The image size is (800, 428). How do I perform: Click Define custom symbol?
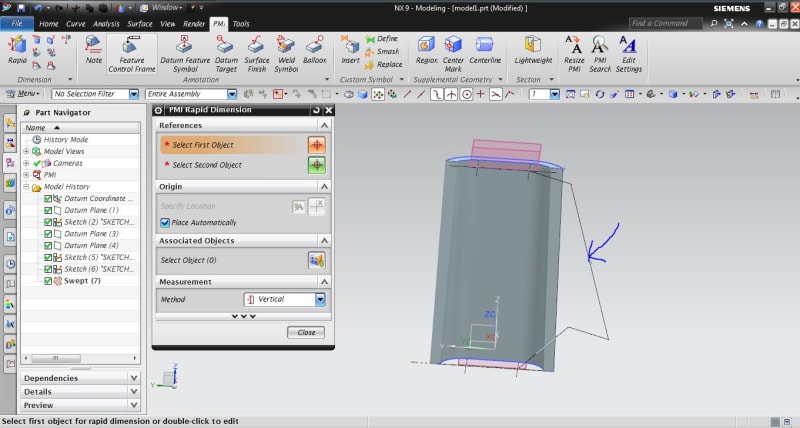click(382, 39)
